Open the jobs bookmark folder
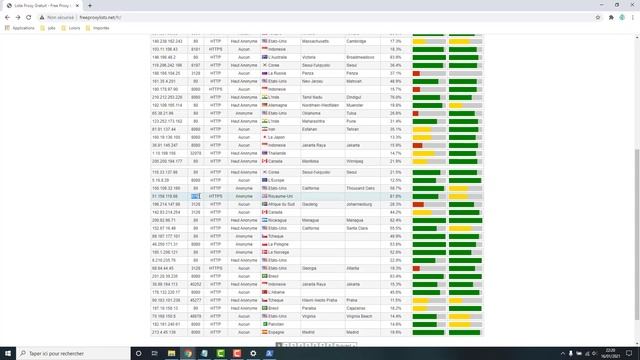The width and height of the screenshot is (640, 360). [48, 28]
